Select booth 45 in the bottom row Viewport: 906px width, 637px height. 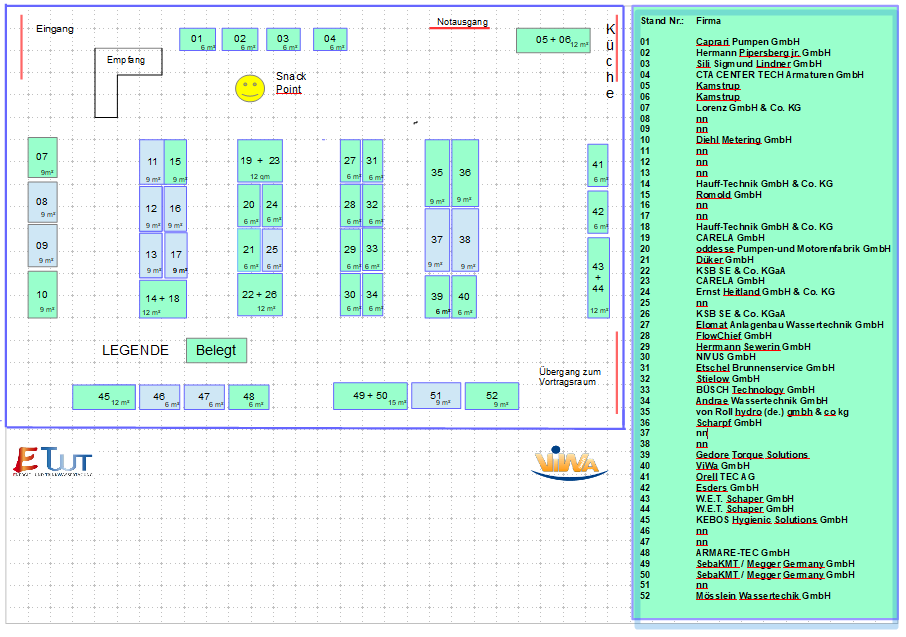(x=104, y=397)
